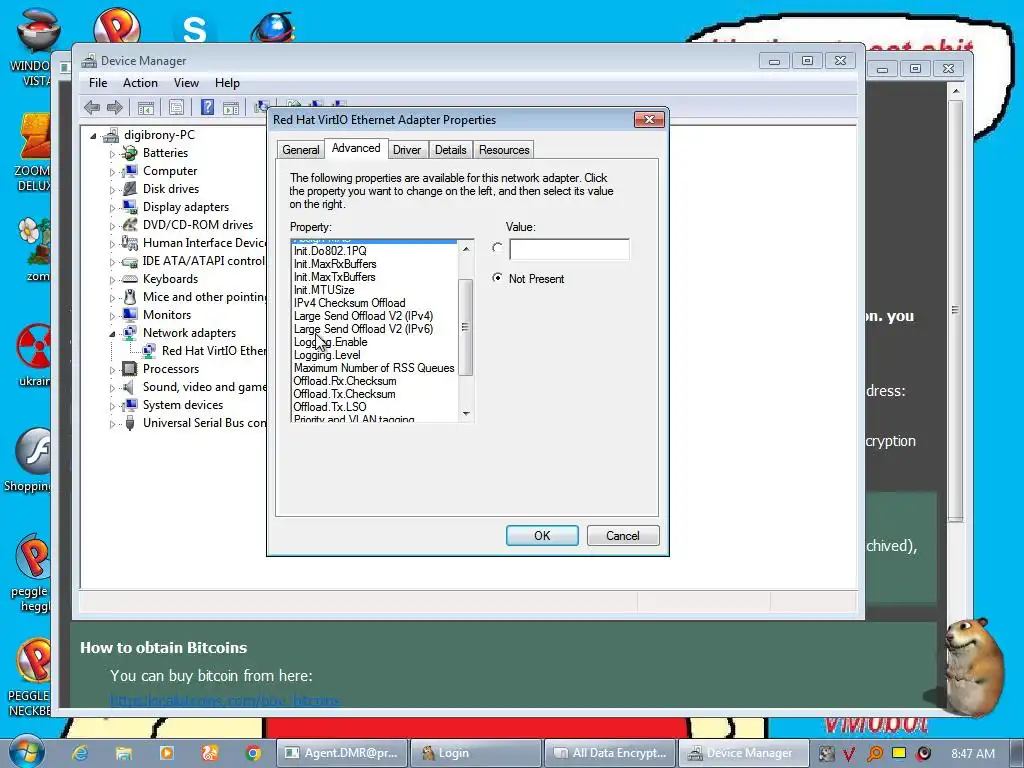The image size is (1024, 768).
Task: Select Init.MTUSize in Property list
Action: point(324,290)
